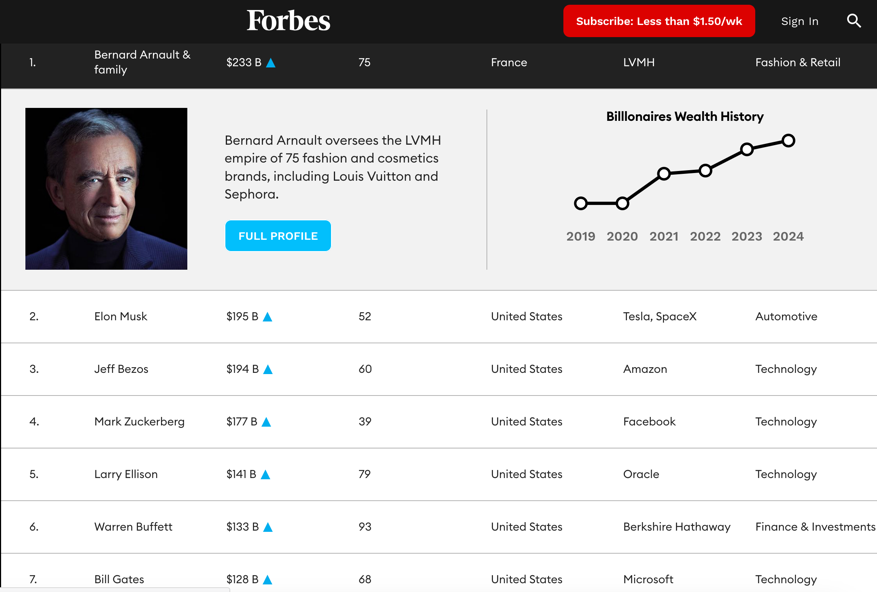The image size is (877, 592).
Task: Open the Warren Buffett row
Action: click(133, 527)
